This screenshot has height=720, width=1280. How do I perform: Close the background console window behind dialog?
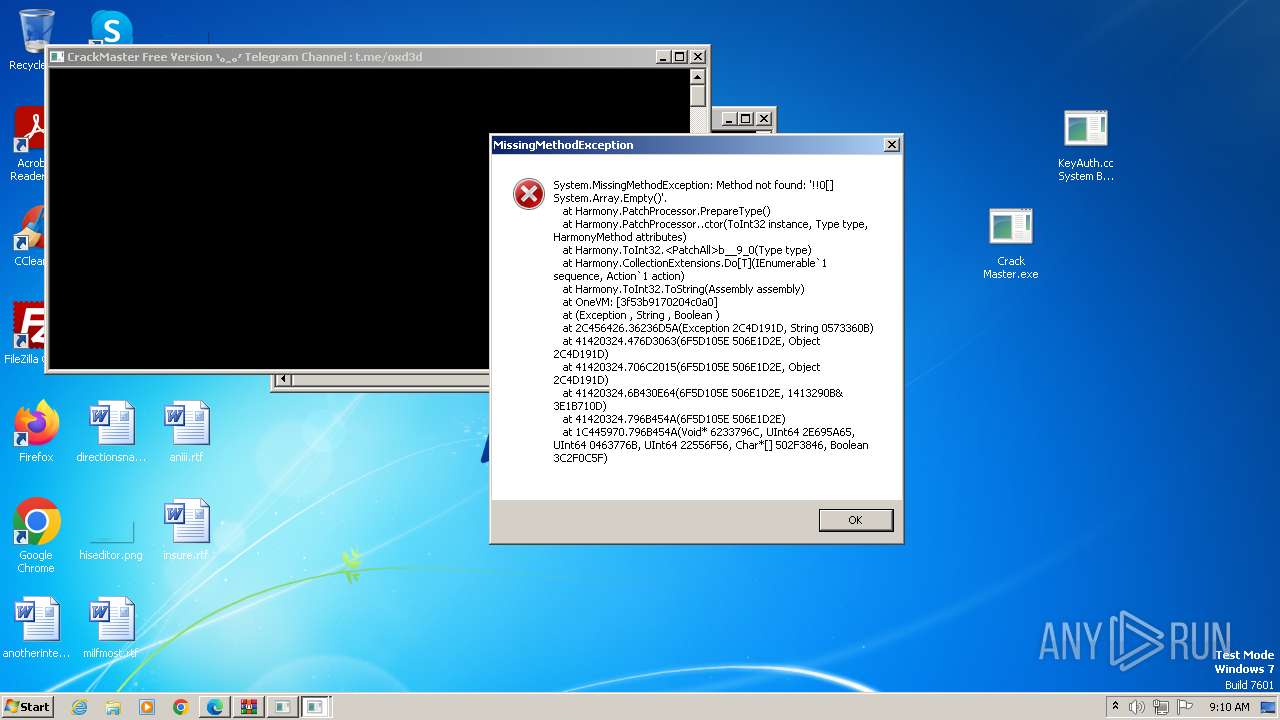pos(764,119)
